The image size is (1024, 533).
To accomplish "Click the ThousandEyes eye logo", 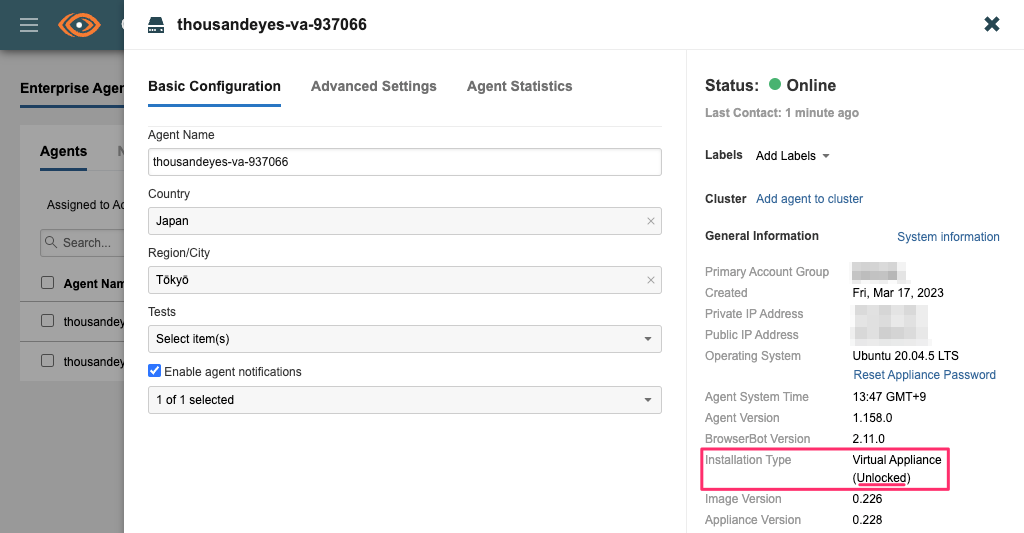I will pyautogui.click(x=79, y=25).
